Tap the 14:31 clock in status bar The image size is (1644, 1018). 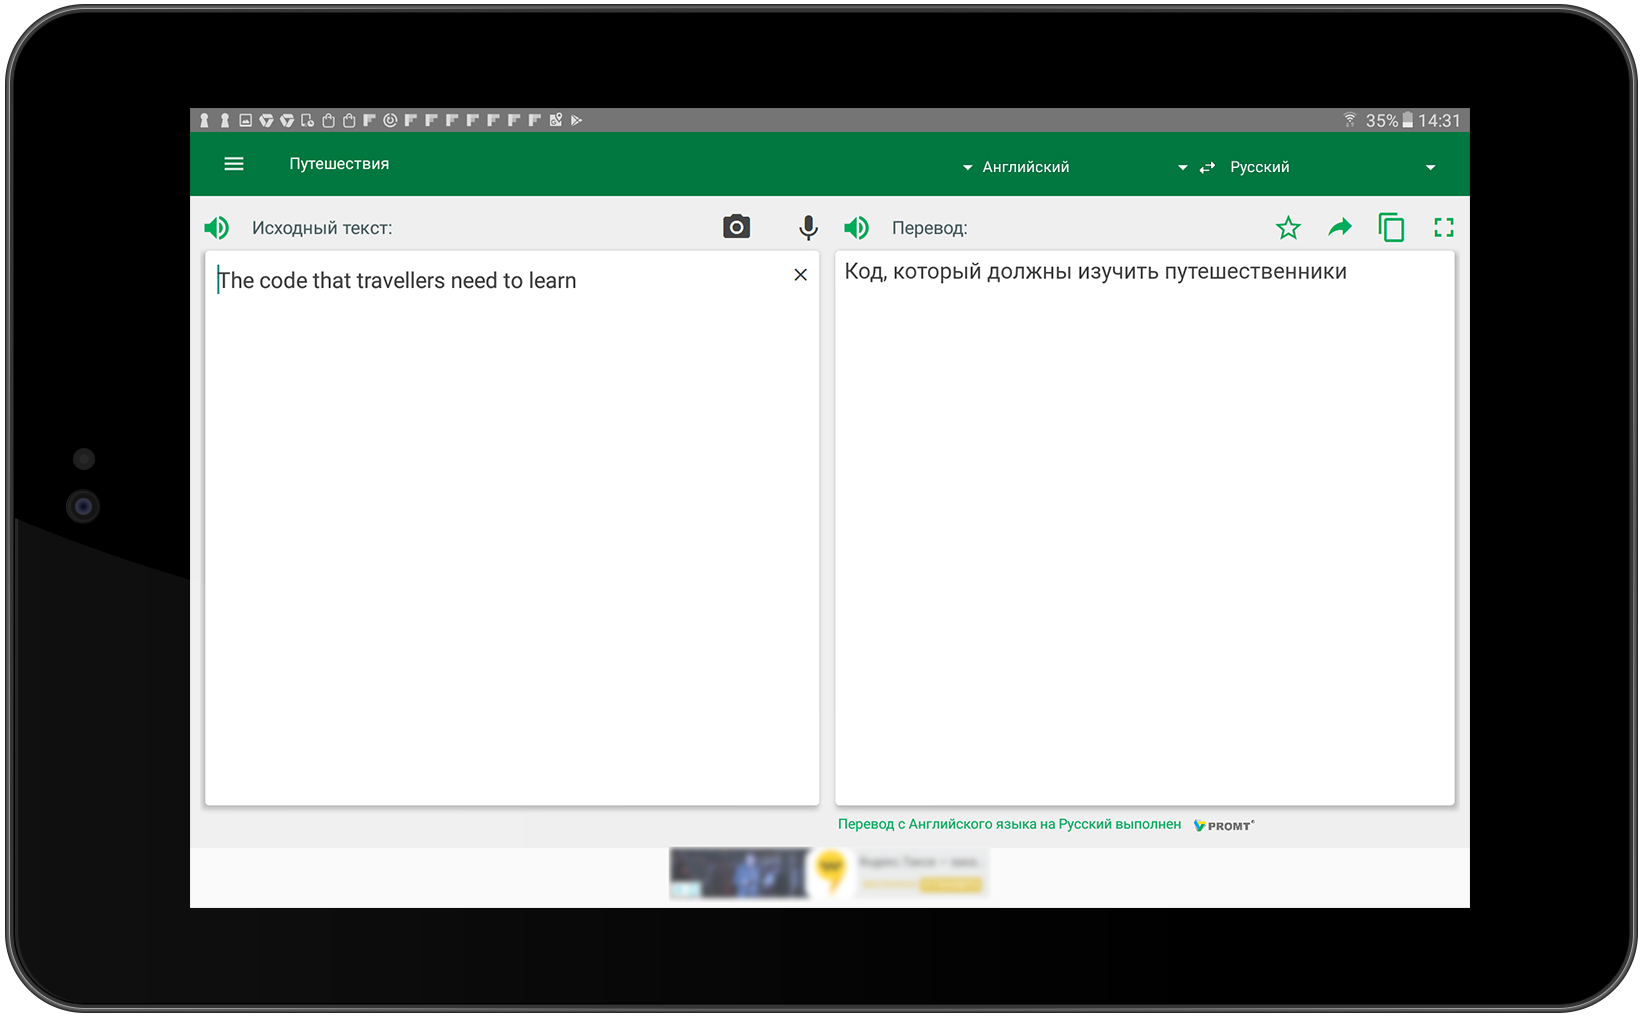tap(1439, 121)
